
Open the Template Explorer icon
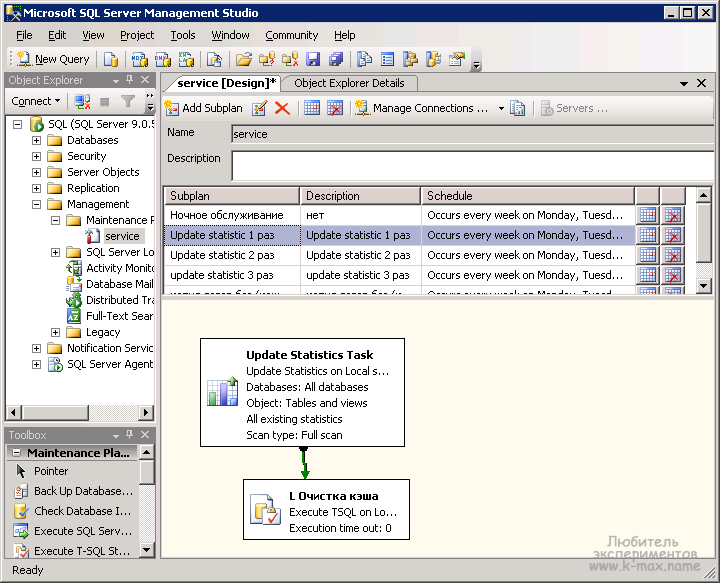point(433,59)
